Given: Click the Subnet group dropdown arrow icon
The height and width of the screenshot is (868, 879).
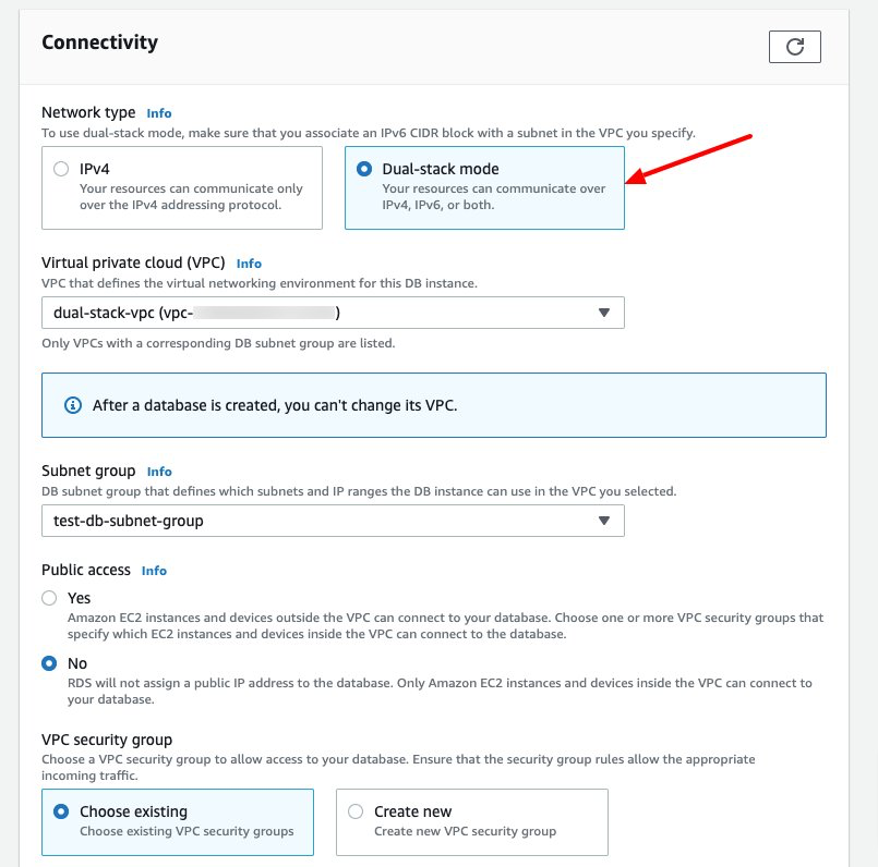Looking at the screenshot, I should pos(604,521).
